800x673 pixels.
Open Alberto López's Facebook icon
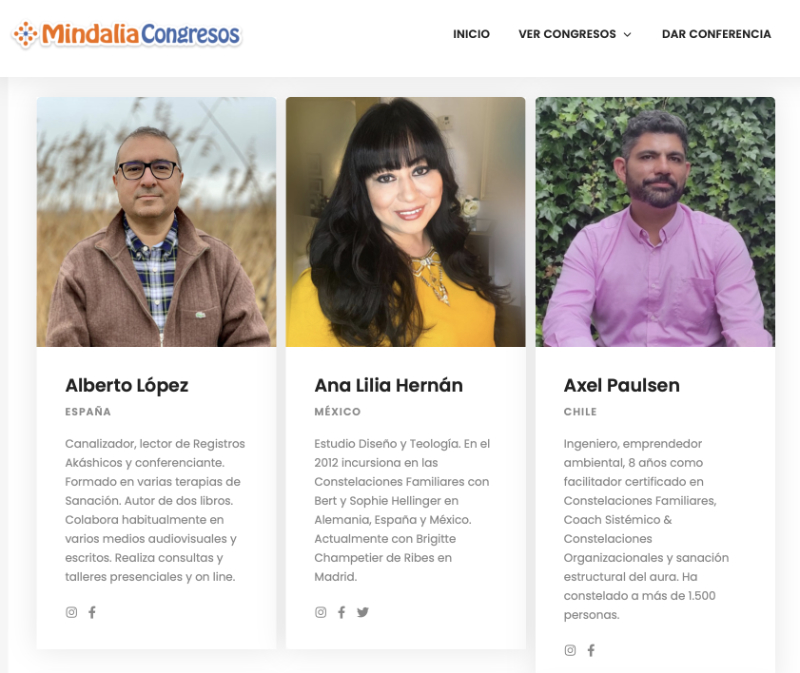pyautogui.click(x=92, y=612)
